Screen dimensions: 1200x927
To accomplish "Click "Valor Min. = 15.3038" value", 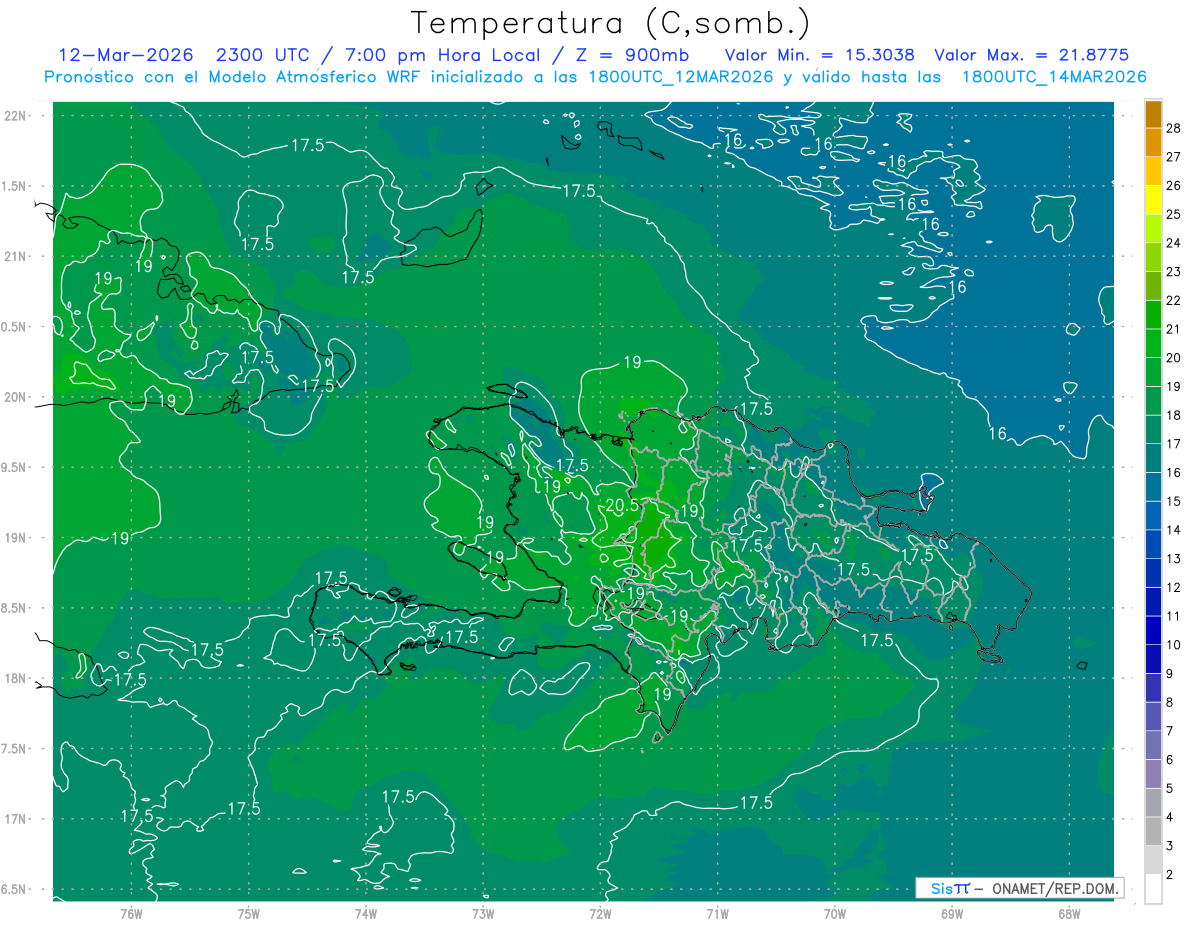I will click(x=820, y=55).
